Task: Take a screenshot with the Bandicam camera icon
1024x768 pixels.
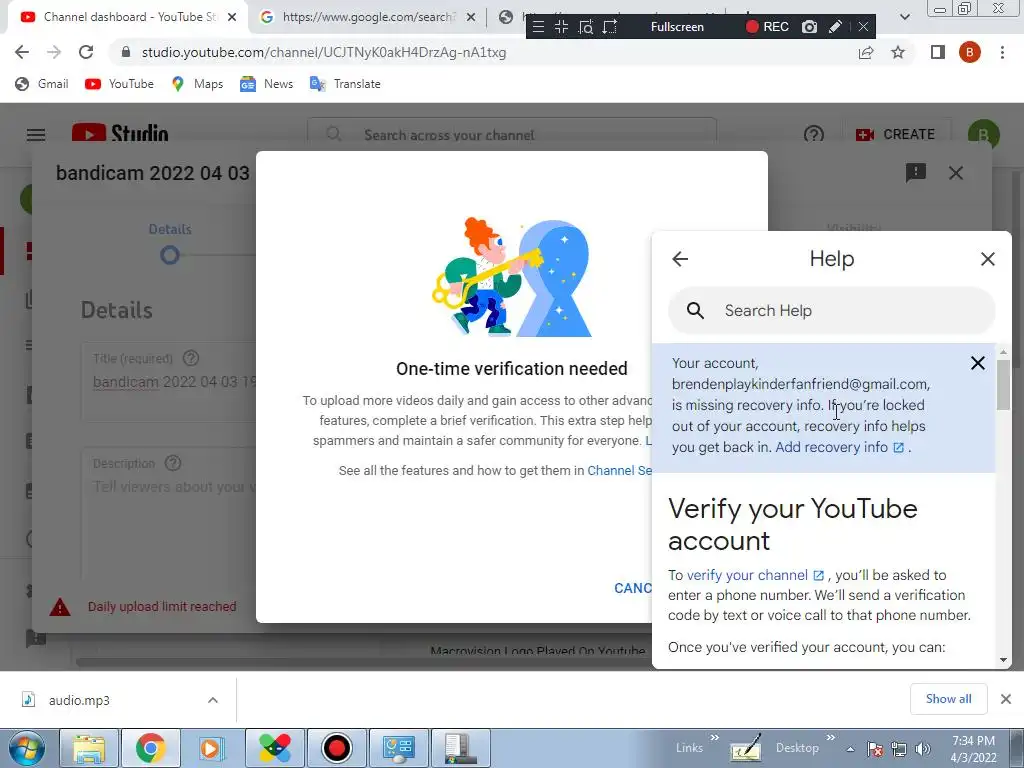Action: click(x=809, y=27)
